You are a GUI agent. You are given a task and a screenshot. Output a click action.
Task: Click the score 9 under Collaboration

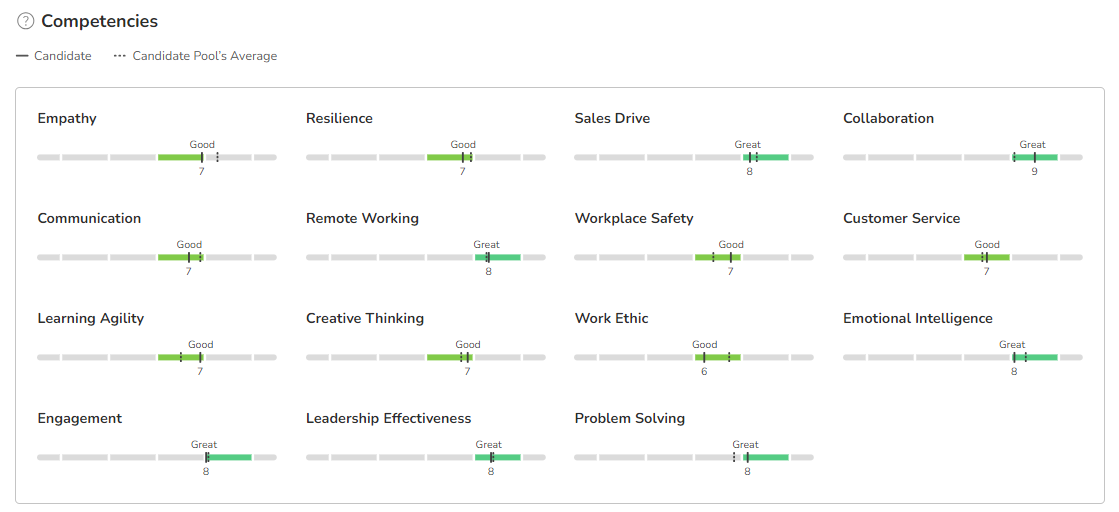pos(1034,172)
